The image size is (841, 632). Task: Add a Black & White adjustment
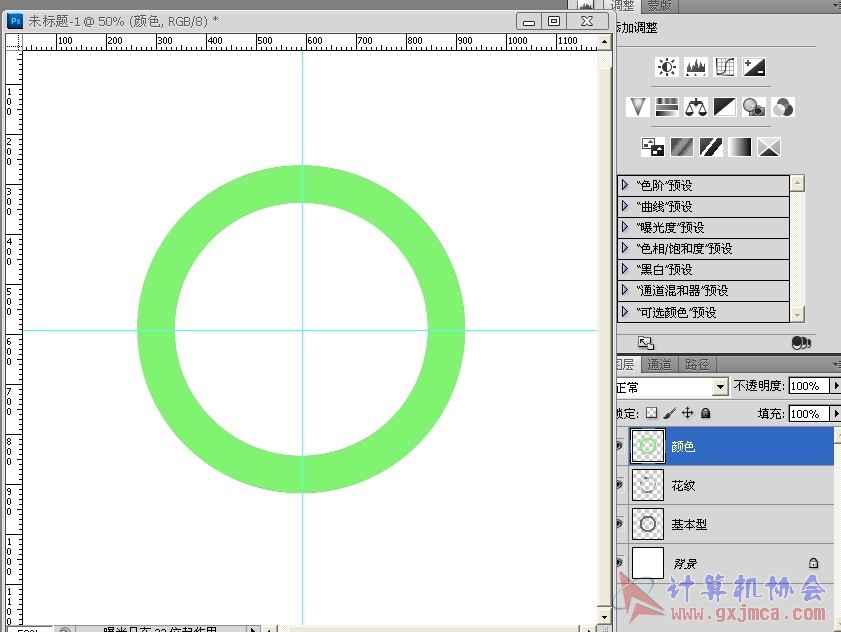(725, 107)
